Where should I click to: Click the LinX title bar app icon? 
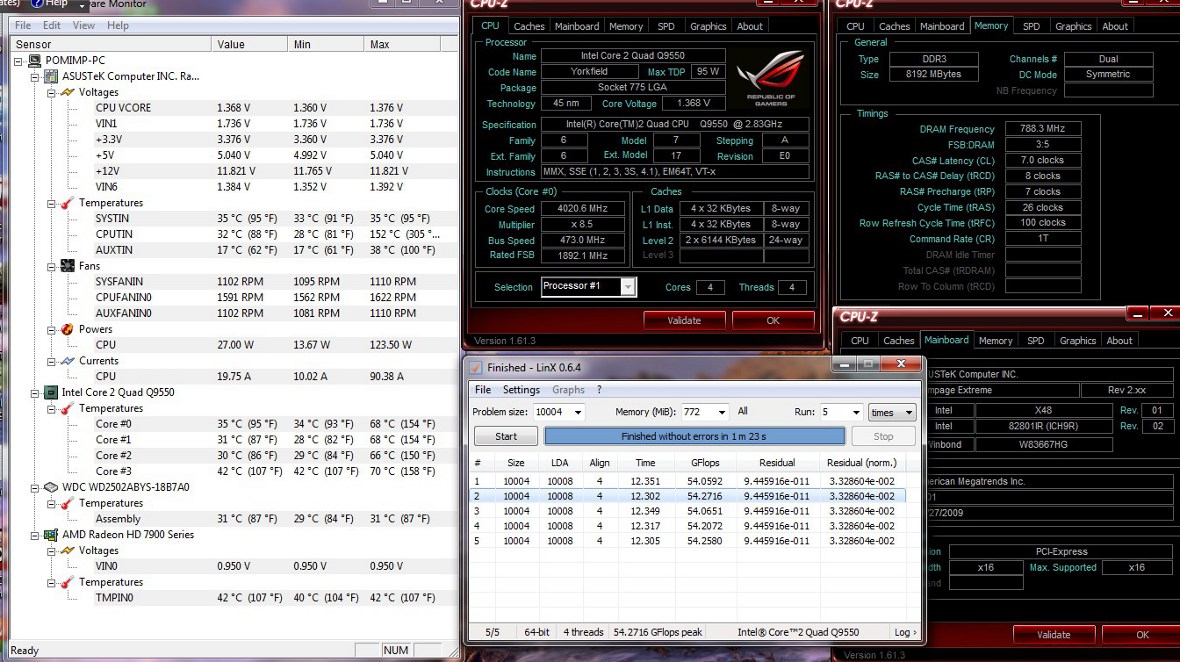coord(476,368)
